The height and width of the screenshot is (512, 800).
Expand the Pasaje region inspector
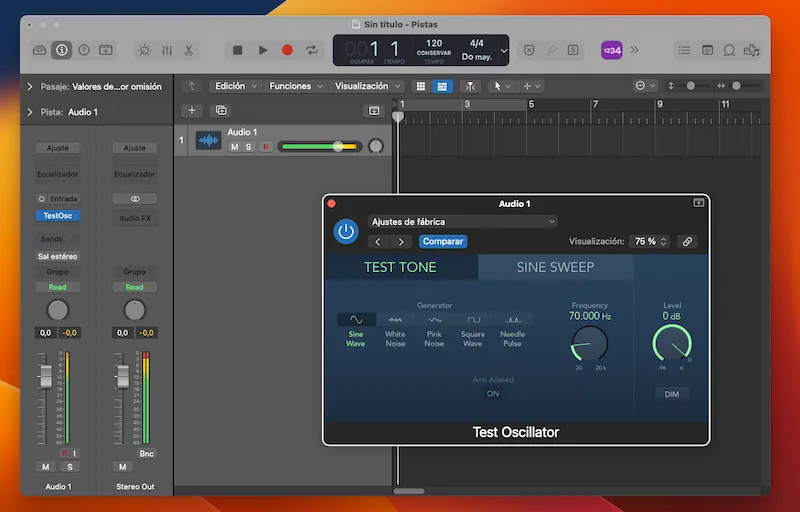click(30, 87)
